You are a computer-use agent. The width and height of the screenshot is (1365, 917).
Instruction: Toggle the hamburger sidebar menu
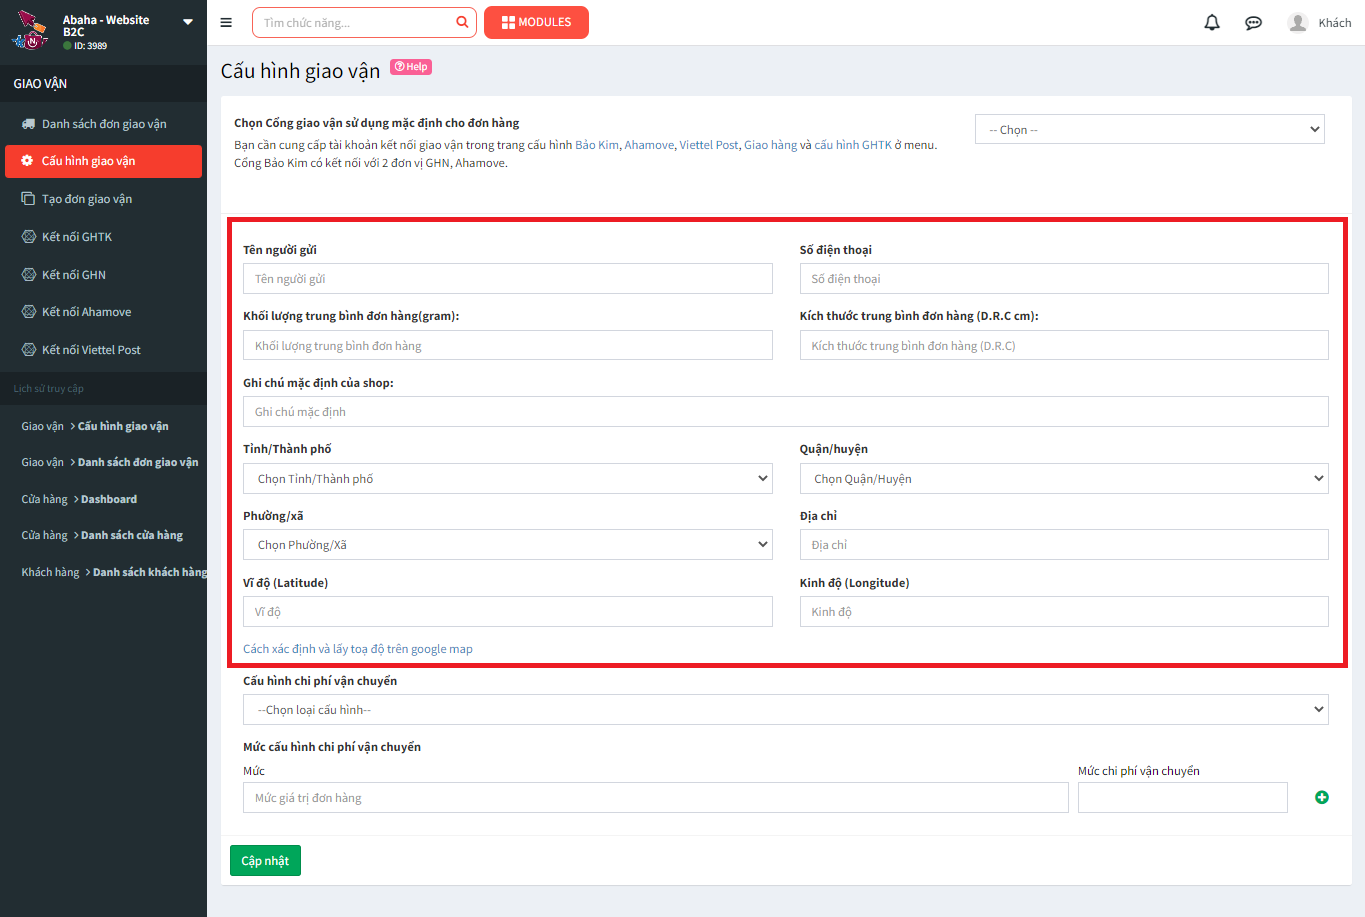[226, 22]
